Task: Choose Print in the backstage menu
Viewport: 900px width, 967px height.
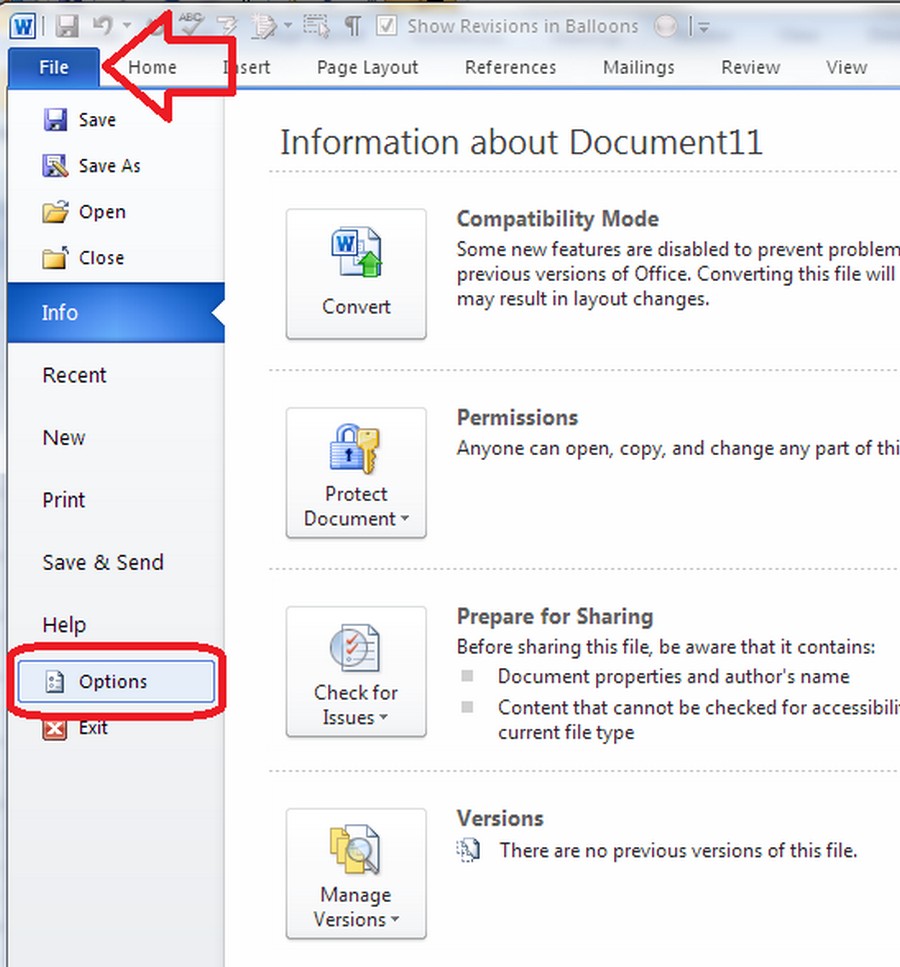Action: 64,500
